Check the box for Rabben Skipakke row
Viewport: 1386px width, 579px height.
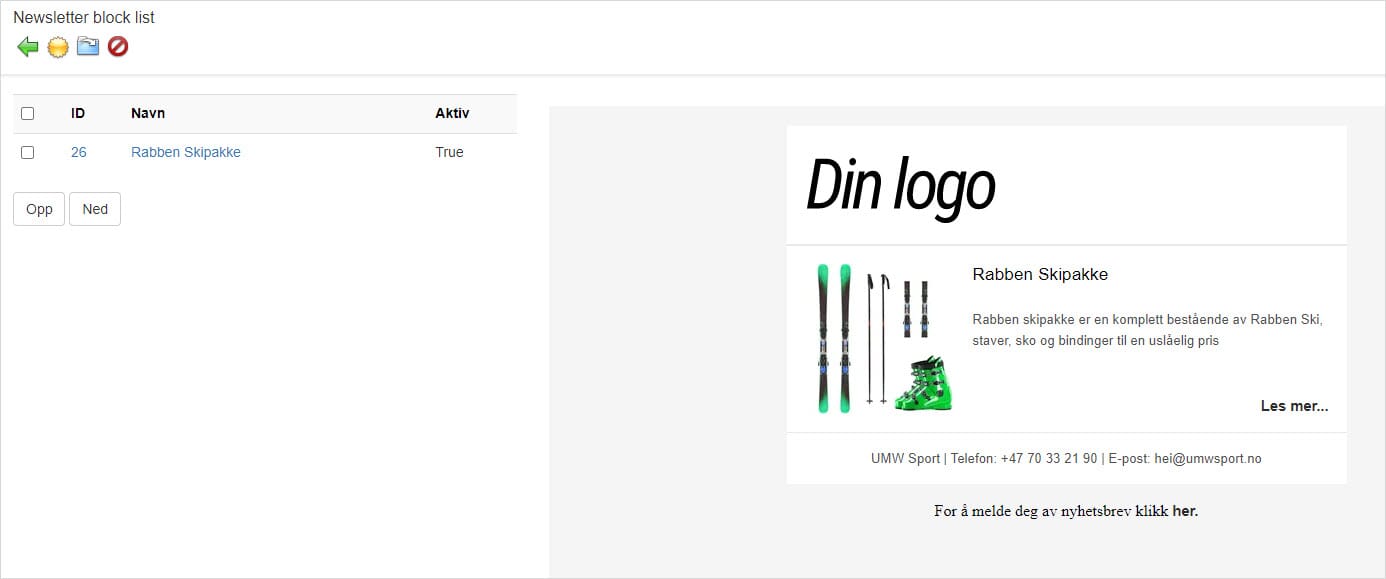click(x=28, y=153)
